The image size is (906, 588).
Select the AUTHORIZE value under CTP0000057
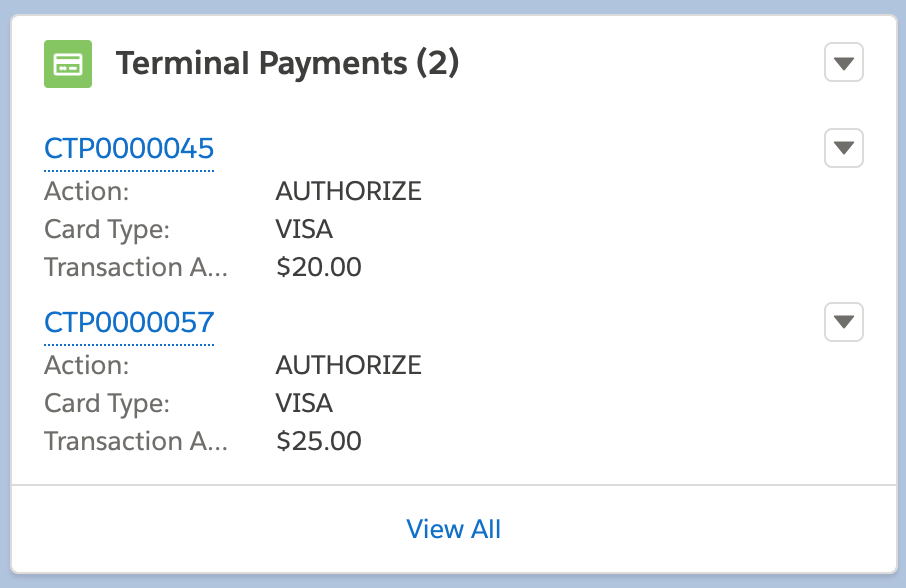[x=348, y=365]
